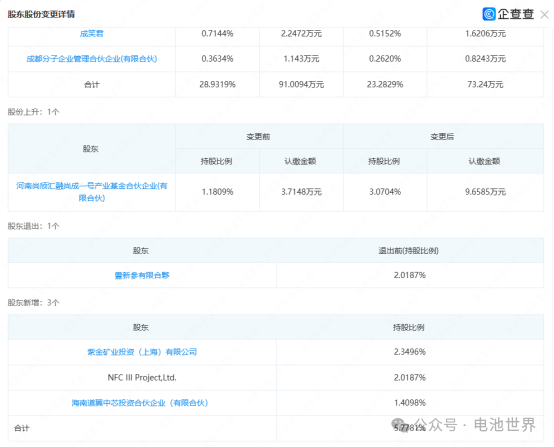554x447 pixels.
Task: Open exited shareholder 雷新参有限合伙 link
Action: (x=142, y=275)
